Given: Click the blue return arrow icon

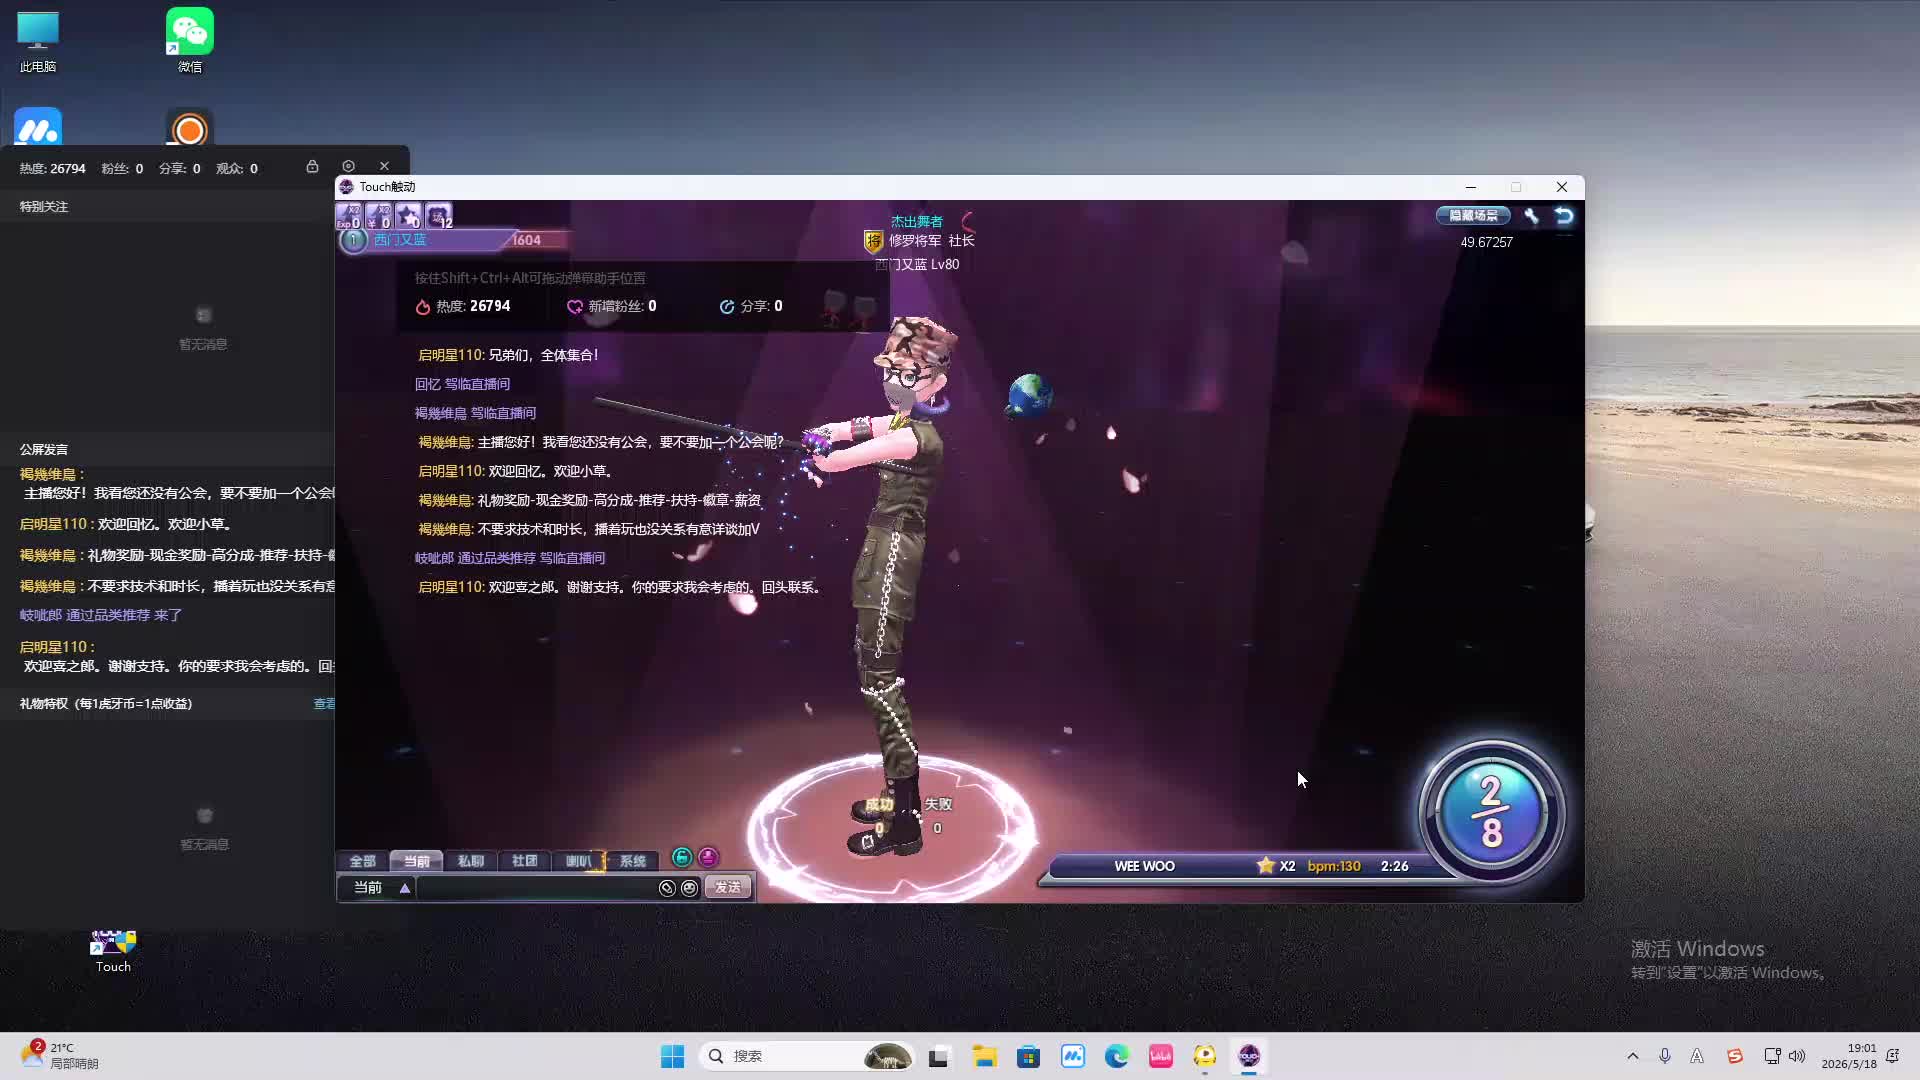Looking at the screenshot, I should pos(1564,215).
